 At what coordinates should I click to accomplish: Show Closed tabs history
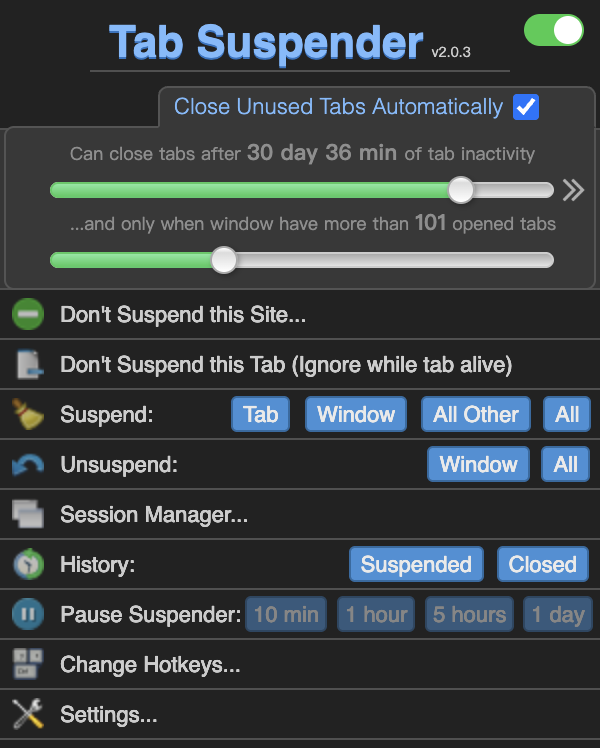(543, 564)
